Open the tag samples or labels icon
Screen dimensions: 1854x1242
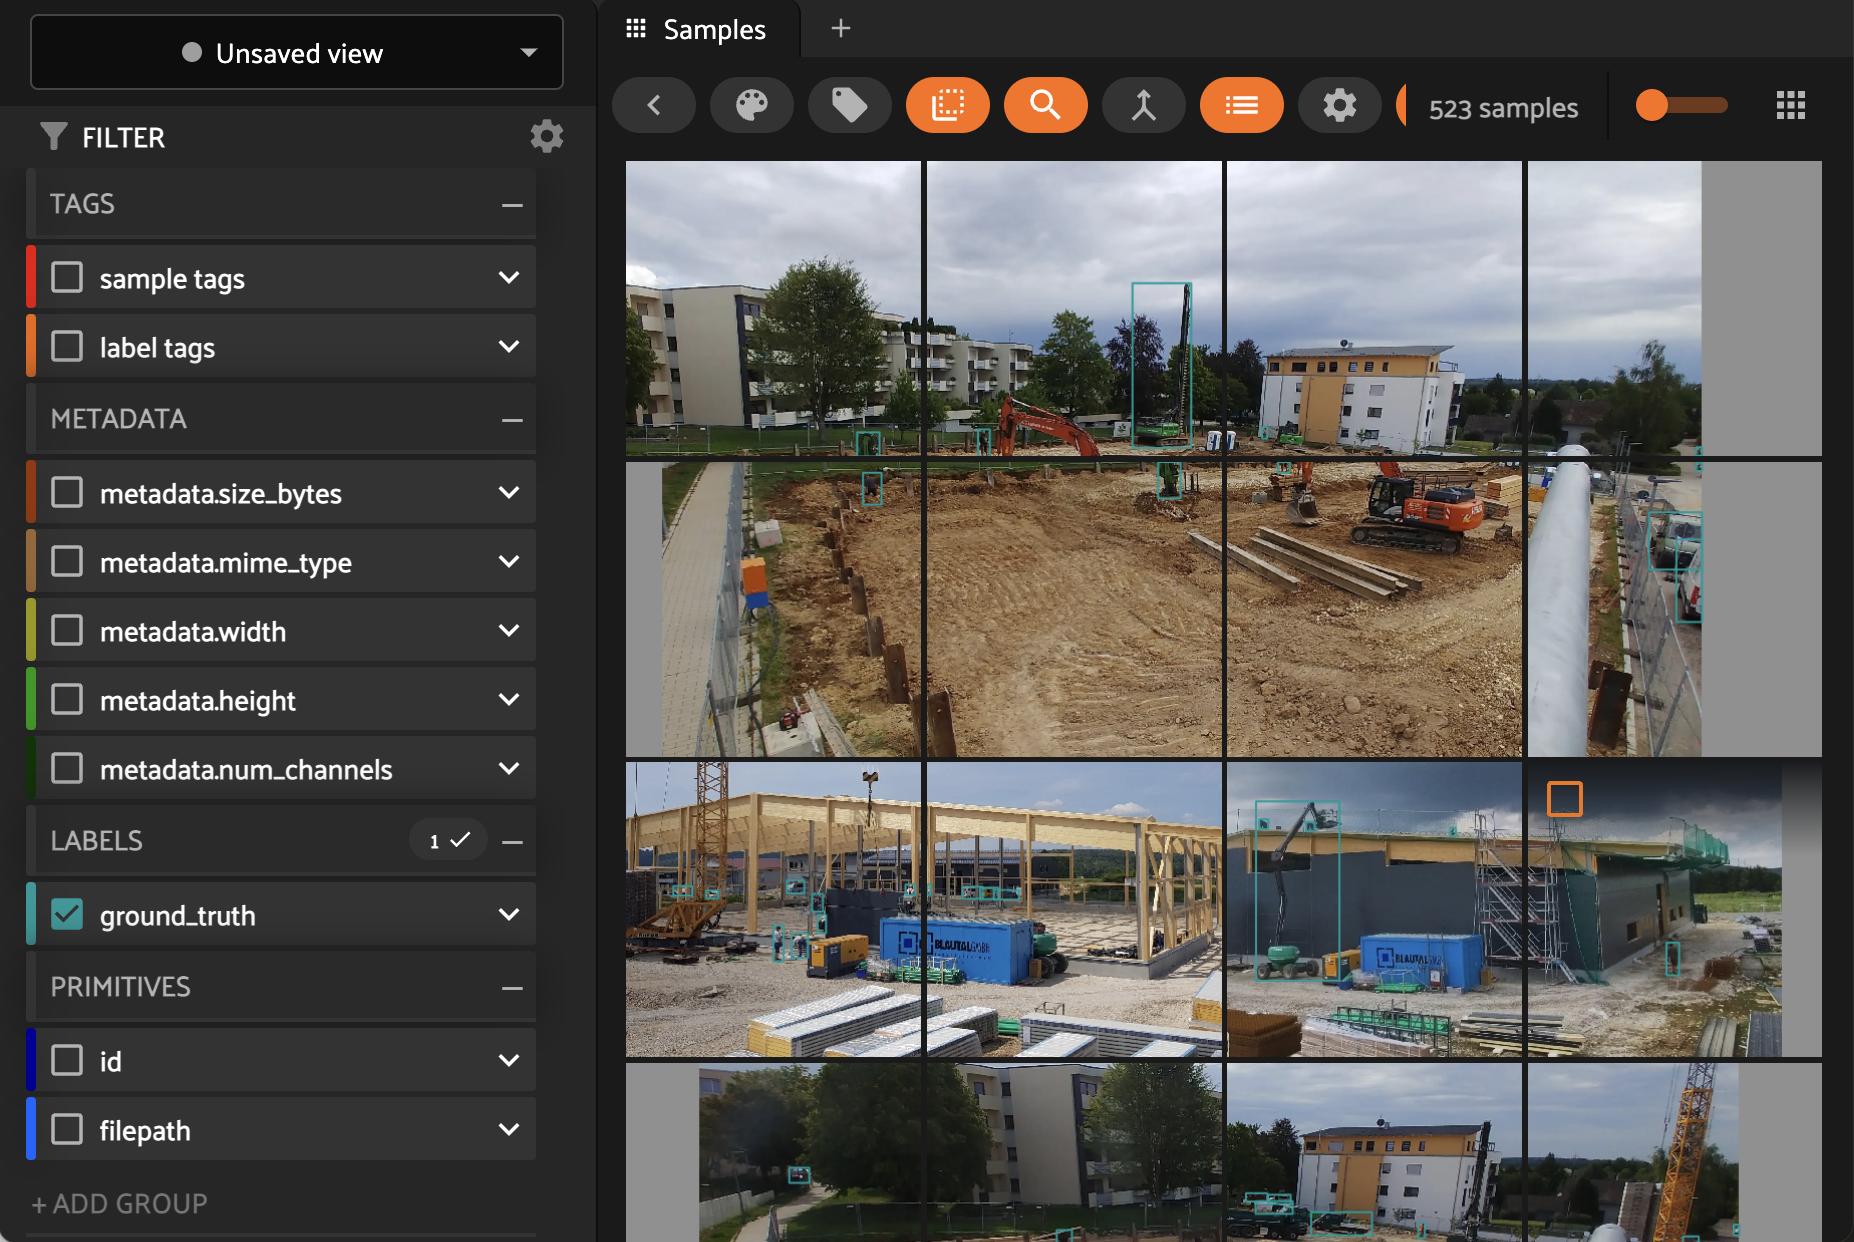point(849,105)
